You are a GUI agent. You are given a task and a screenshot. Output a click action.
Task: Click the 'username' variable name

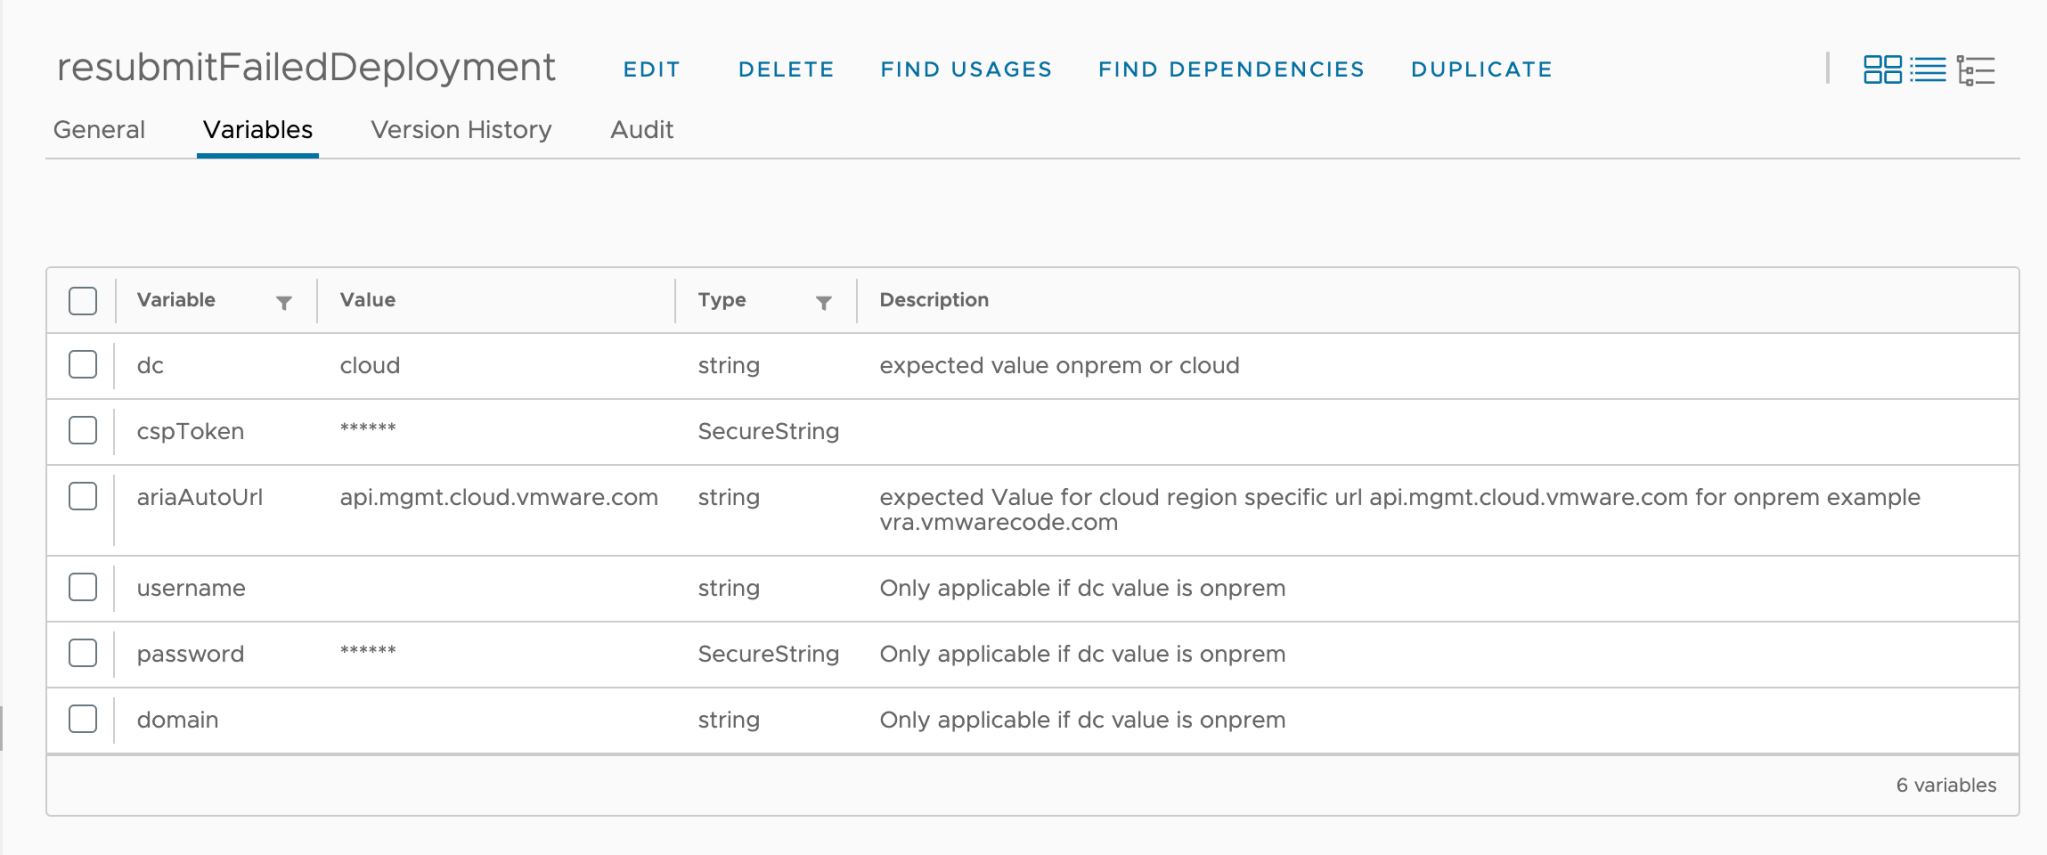click(x=191, y=588)
